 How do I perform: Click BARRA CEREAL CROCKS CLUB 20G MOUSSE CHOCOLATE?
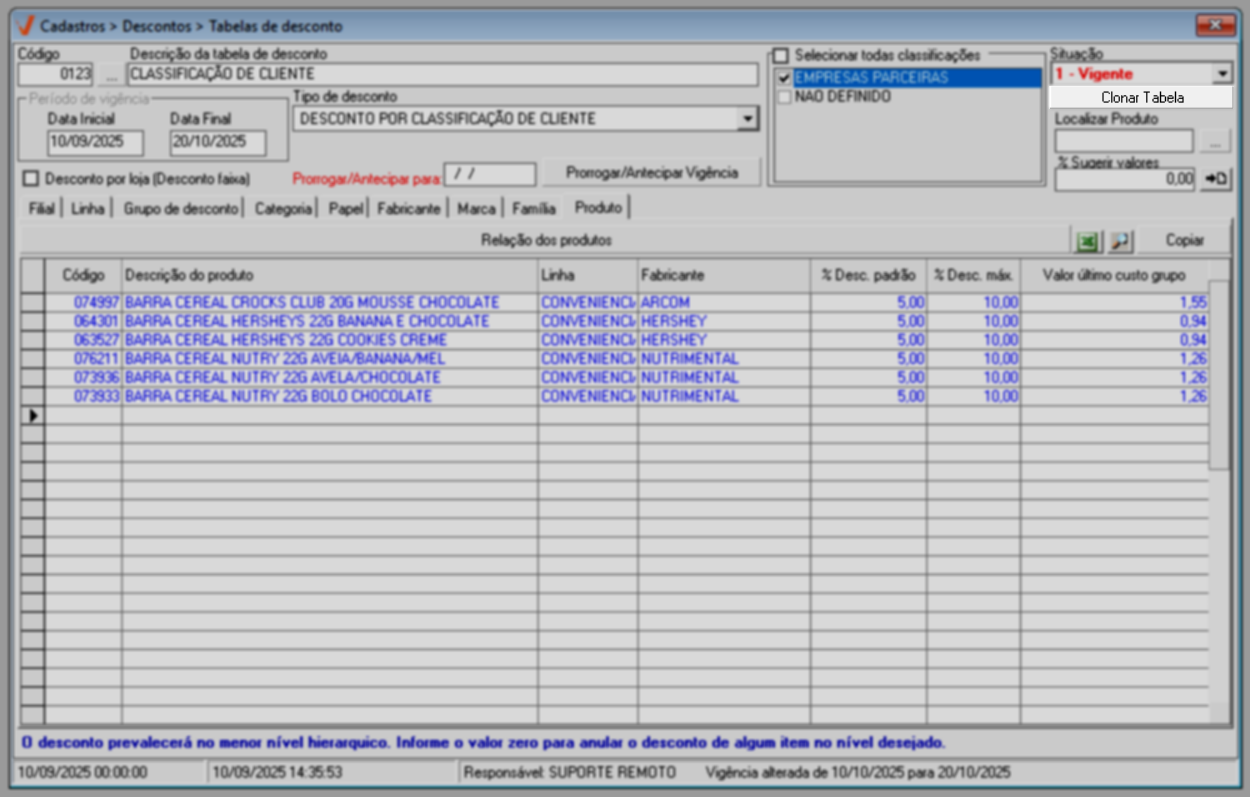312,302
